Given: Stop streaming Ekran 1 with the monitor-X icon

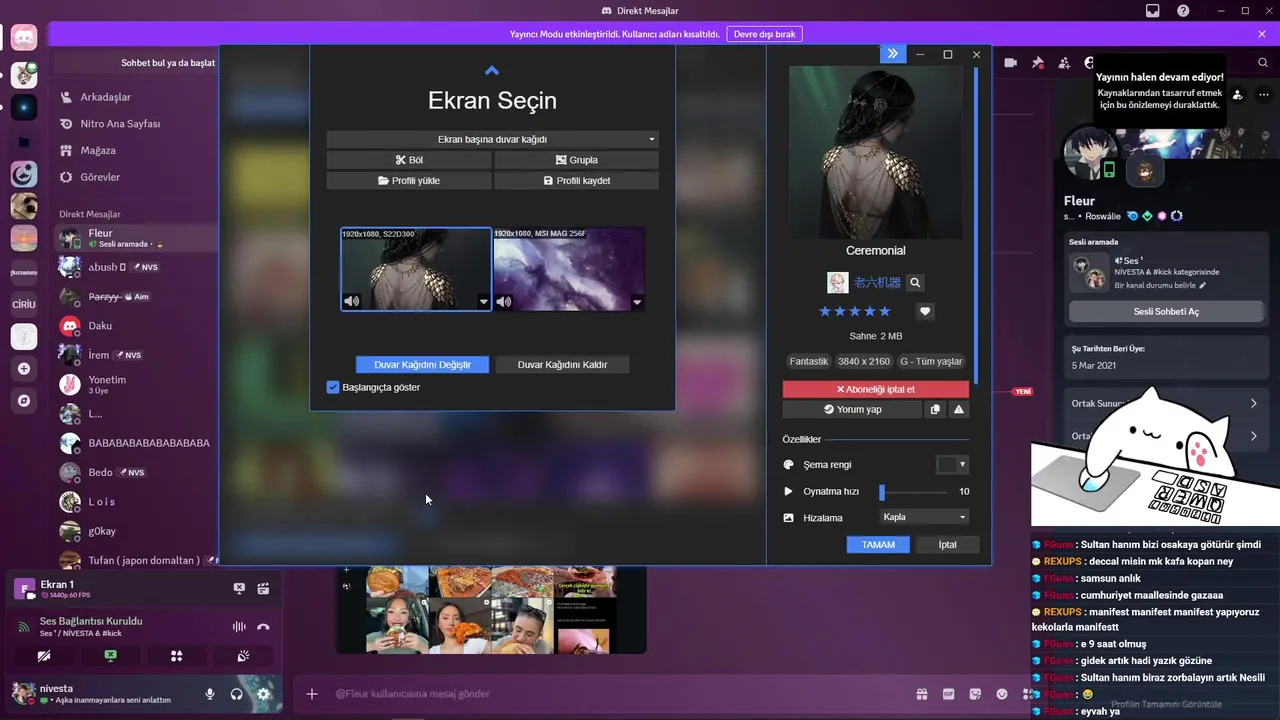Looking at the screenshot, I should tap(239, 589).
